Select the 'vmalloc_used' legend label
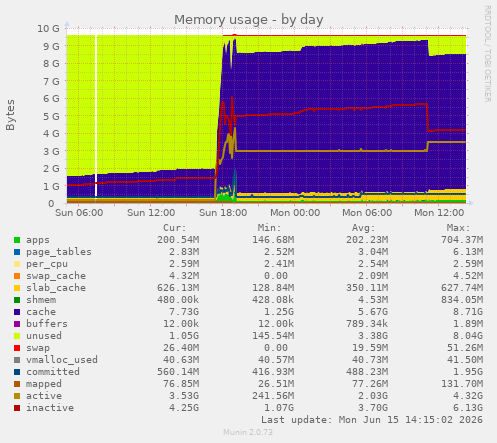The width and height of the screenshot is (497, 443). click(x=62, y=360)
